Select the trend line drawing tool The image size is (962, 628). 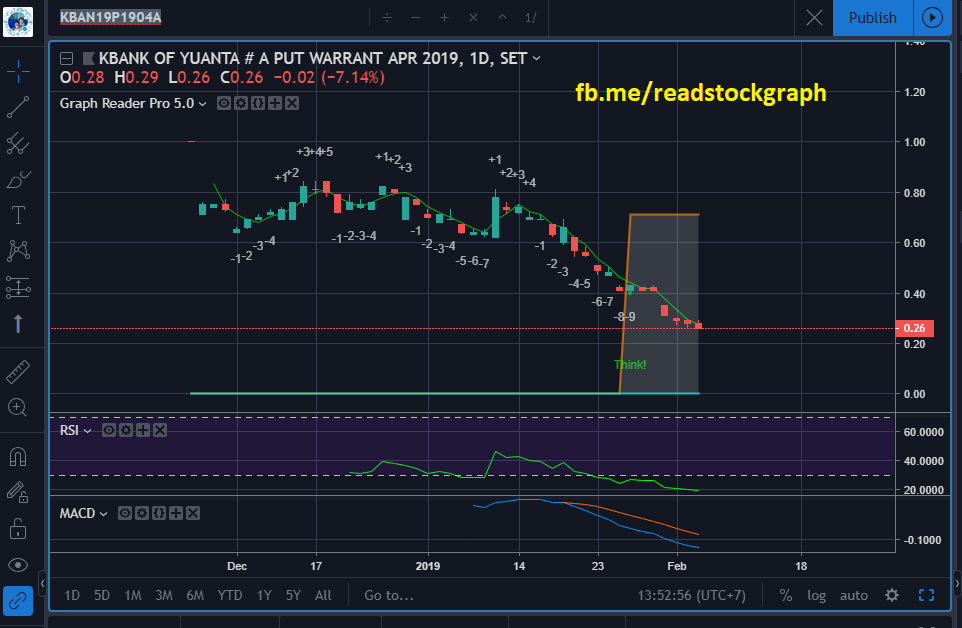click(18, 107)
